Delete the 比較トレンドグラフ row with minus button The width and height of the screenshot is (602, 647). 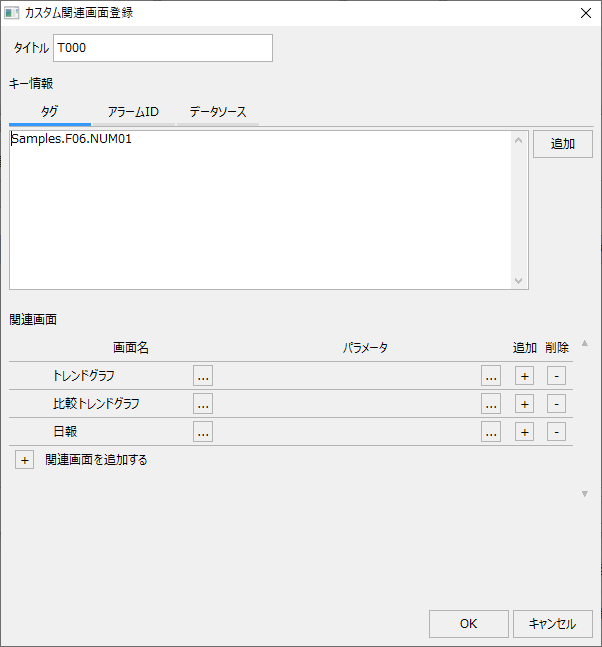pyautogui.click(x=556, y=404)
